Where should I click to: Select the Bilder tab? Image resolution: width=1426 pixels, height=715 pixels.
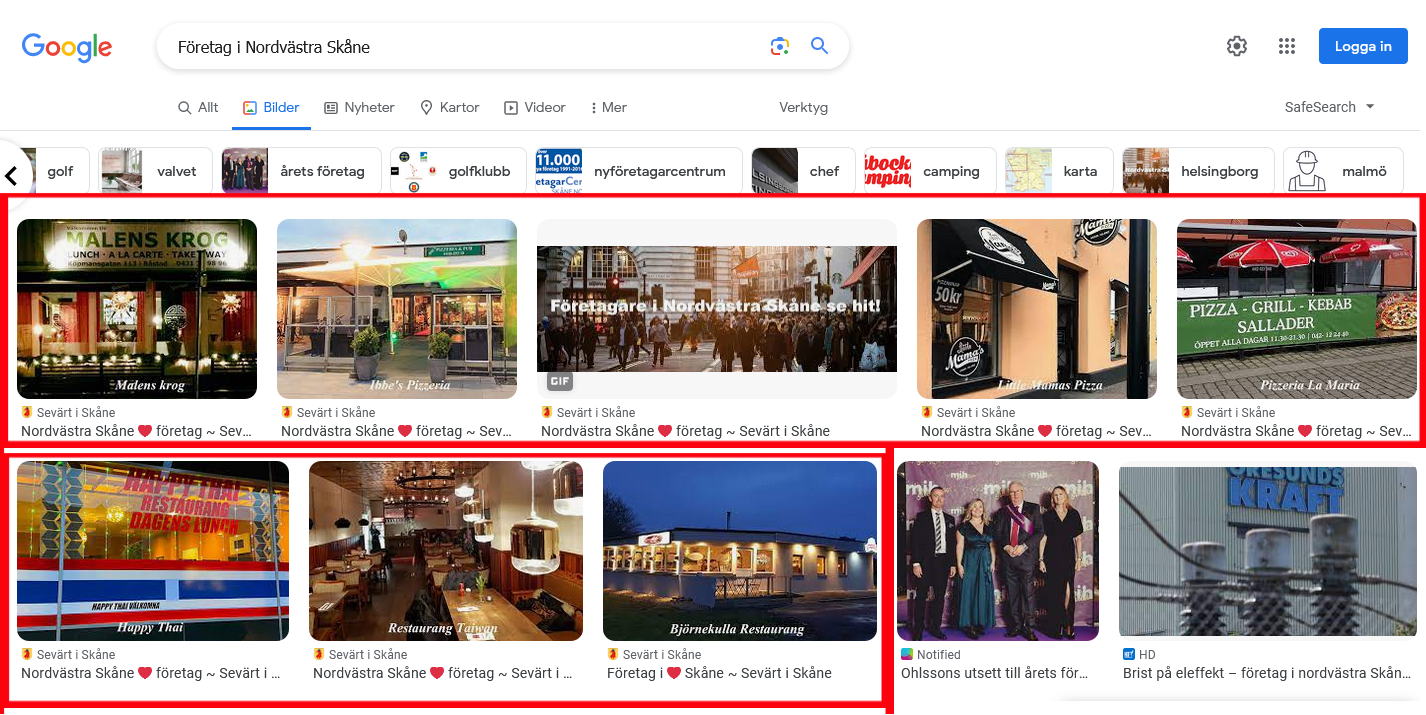point(271,107)
